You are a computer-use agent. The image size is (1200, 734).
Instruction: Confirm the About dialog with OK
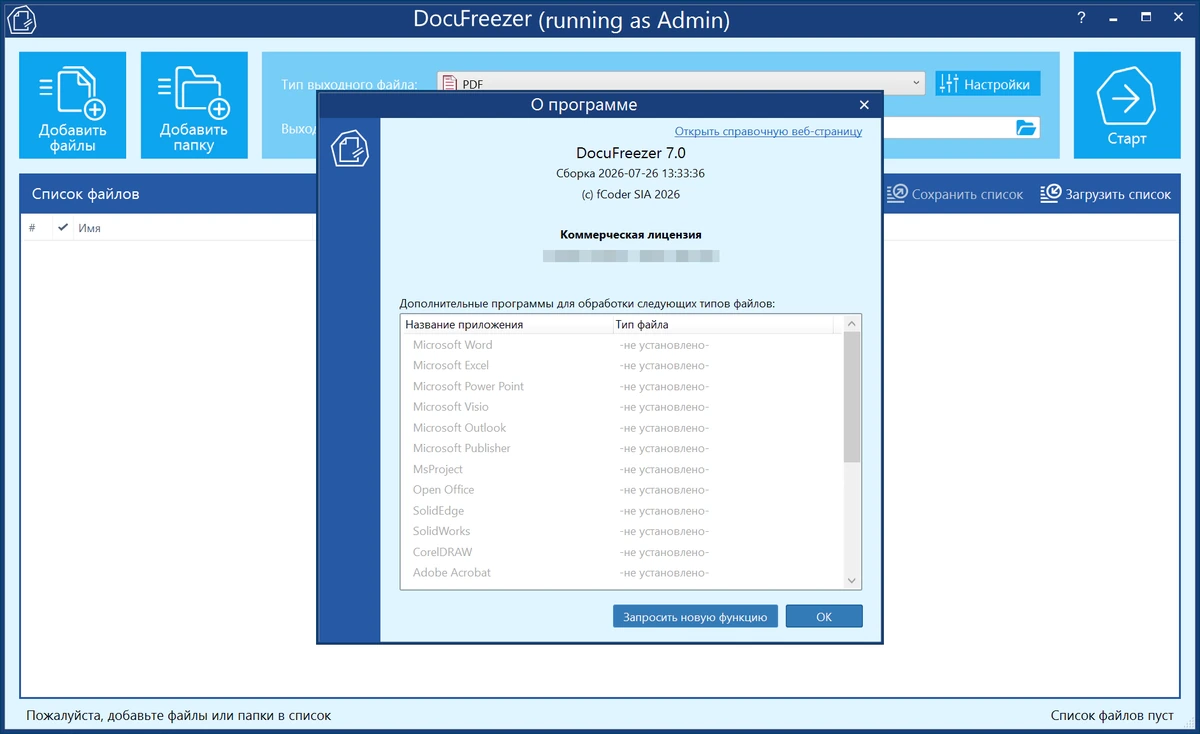824,617
